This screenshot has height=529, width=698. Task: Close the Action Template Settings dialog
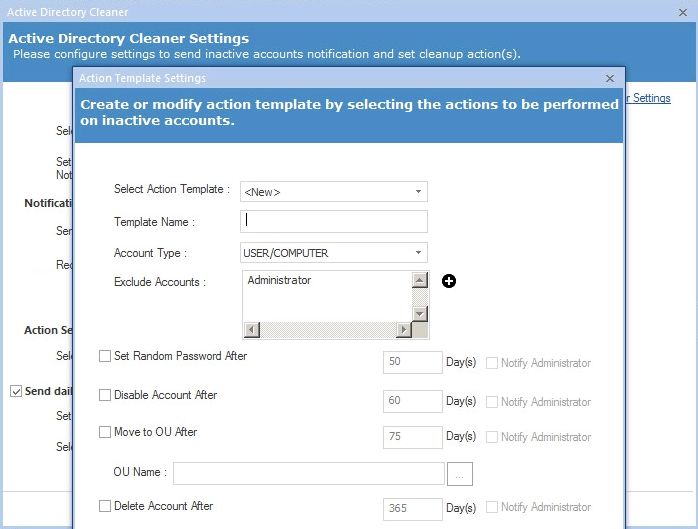[610, 78]
